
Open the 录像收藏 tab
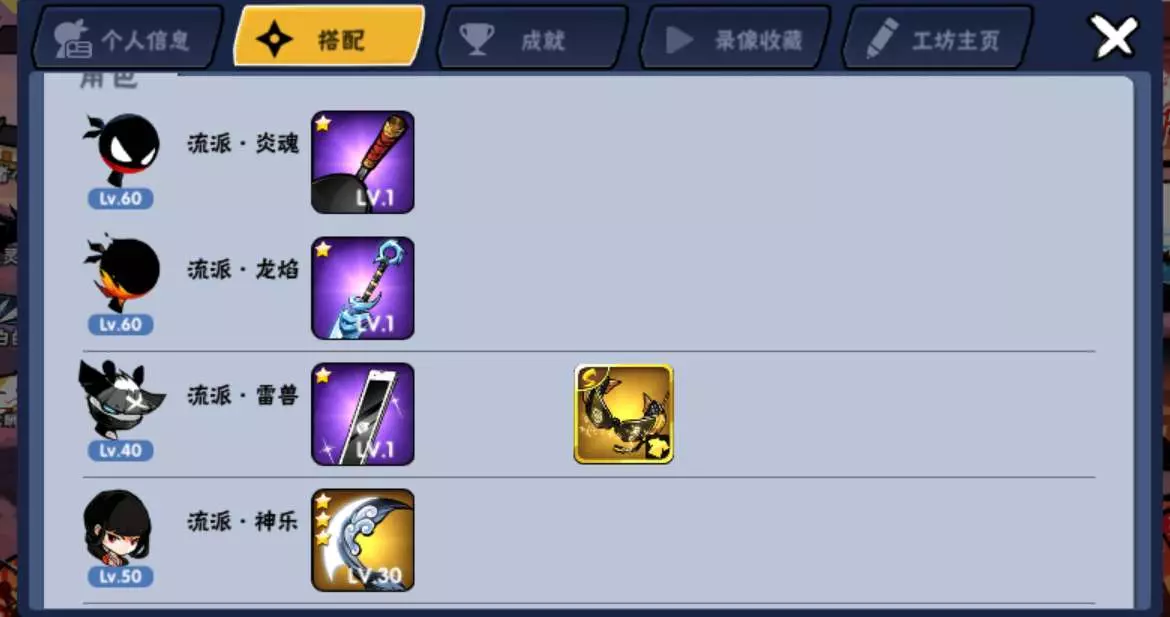click(734, 39)
